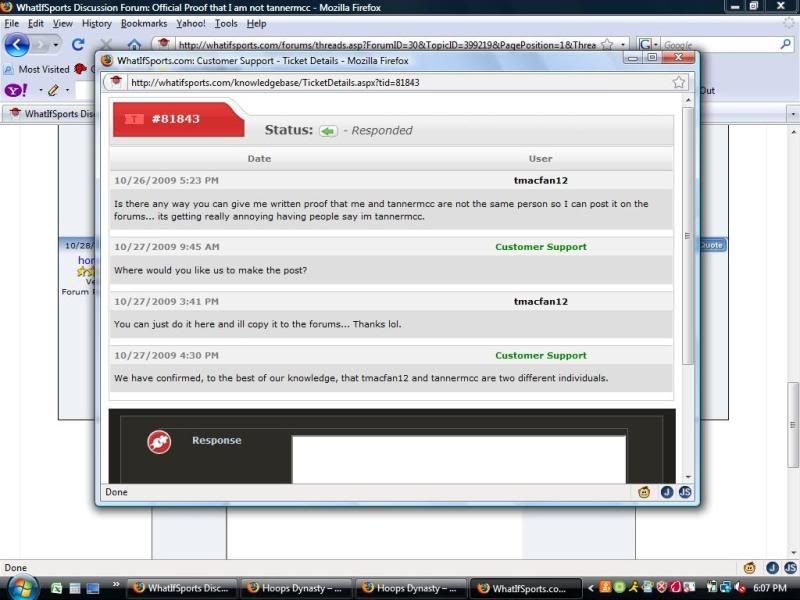Open the Bookmarks menu
The width and height of the screenshot is (800, 600).
point(144,23)
